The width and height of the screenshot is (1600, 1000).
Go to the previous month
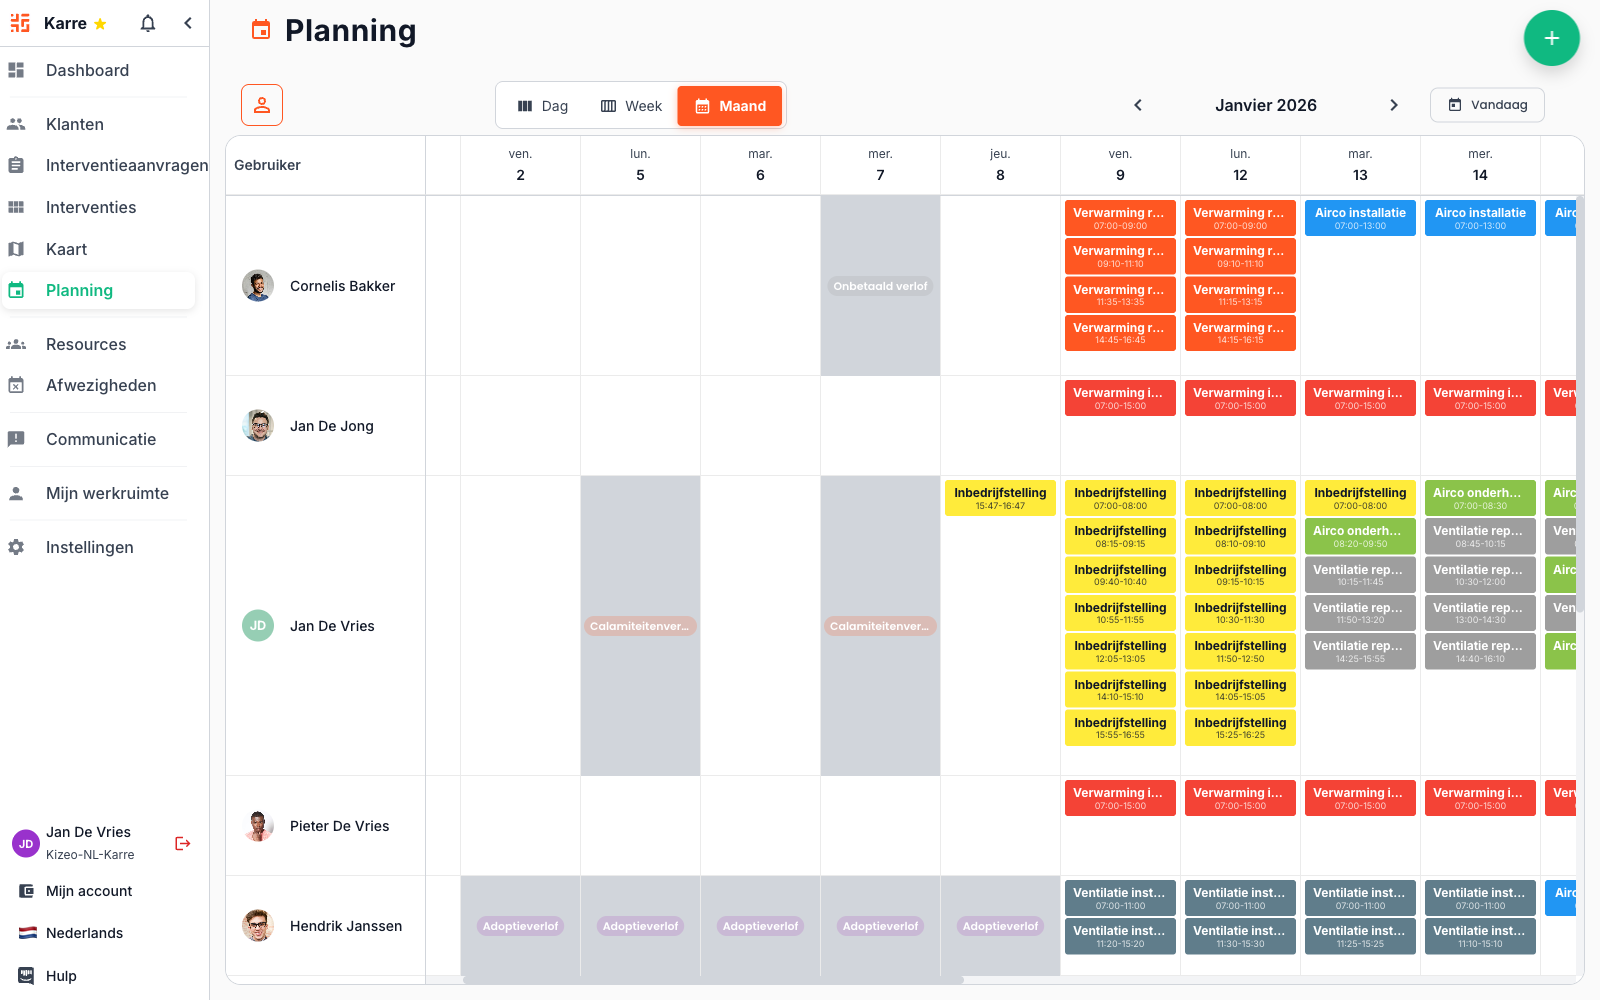point(1138,105)
